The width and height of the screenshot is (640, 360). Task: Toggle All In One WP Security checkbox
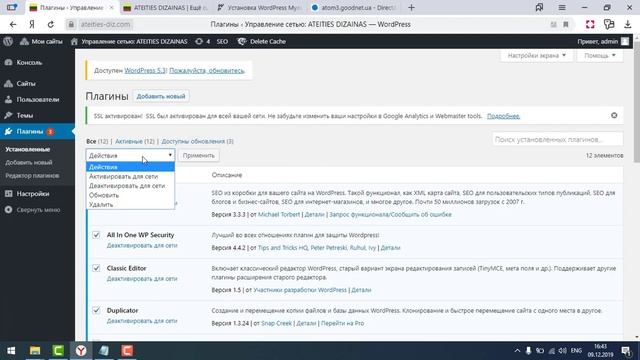pyautogui.click(x=96, y=235)
